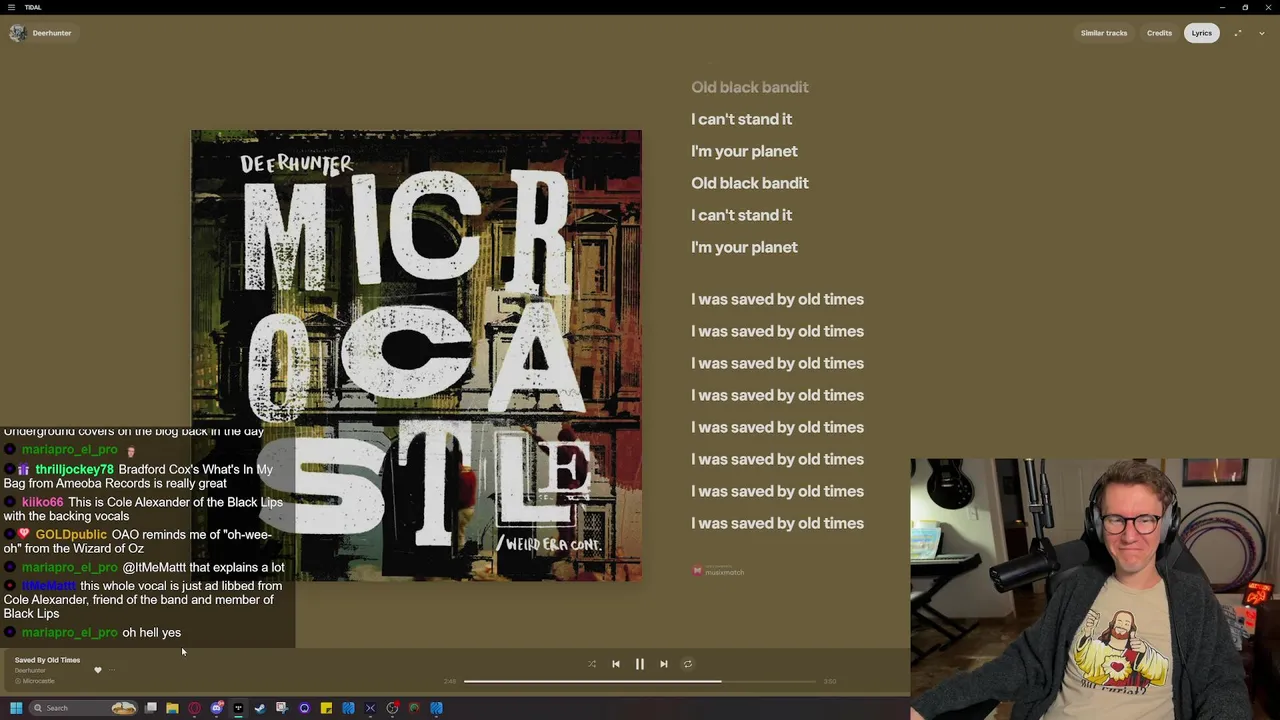Toggle shuffle playback

pos(592,664)
